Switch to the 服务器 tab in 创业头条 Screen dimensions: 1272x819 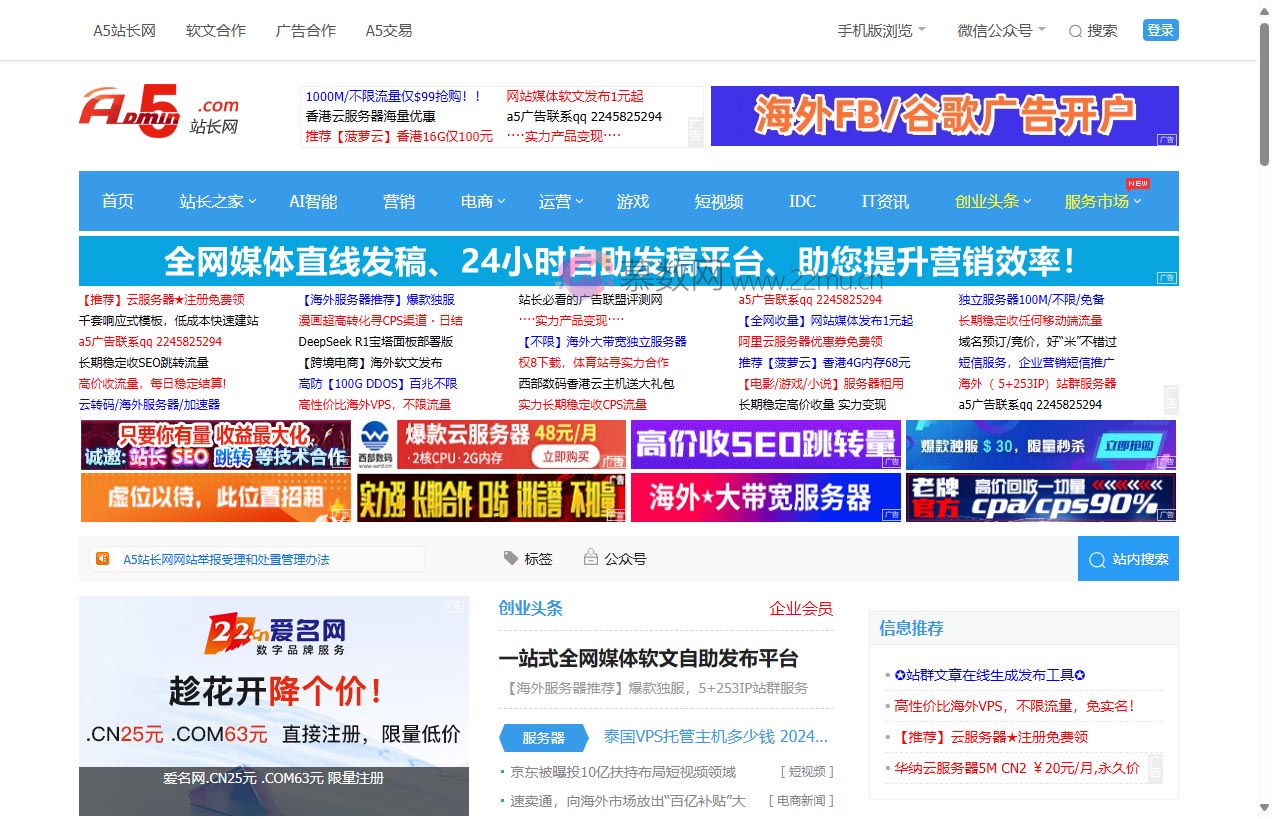click(x=543, y=737)
